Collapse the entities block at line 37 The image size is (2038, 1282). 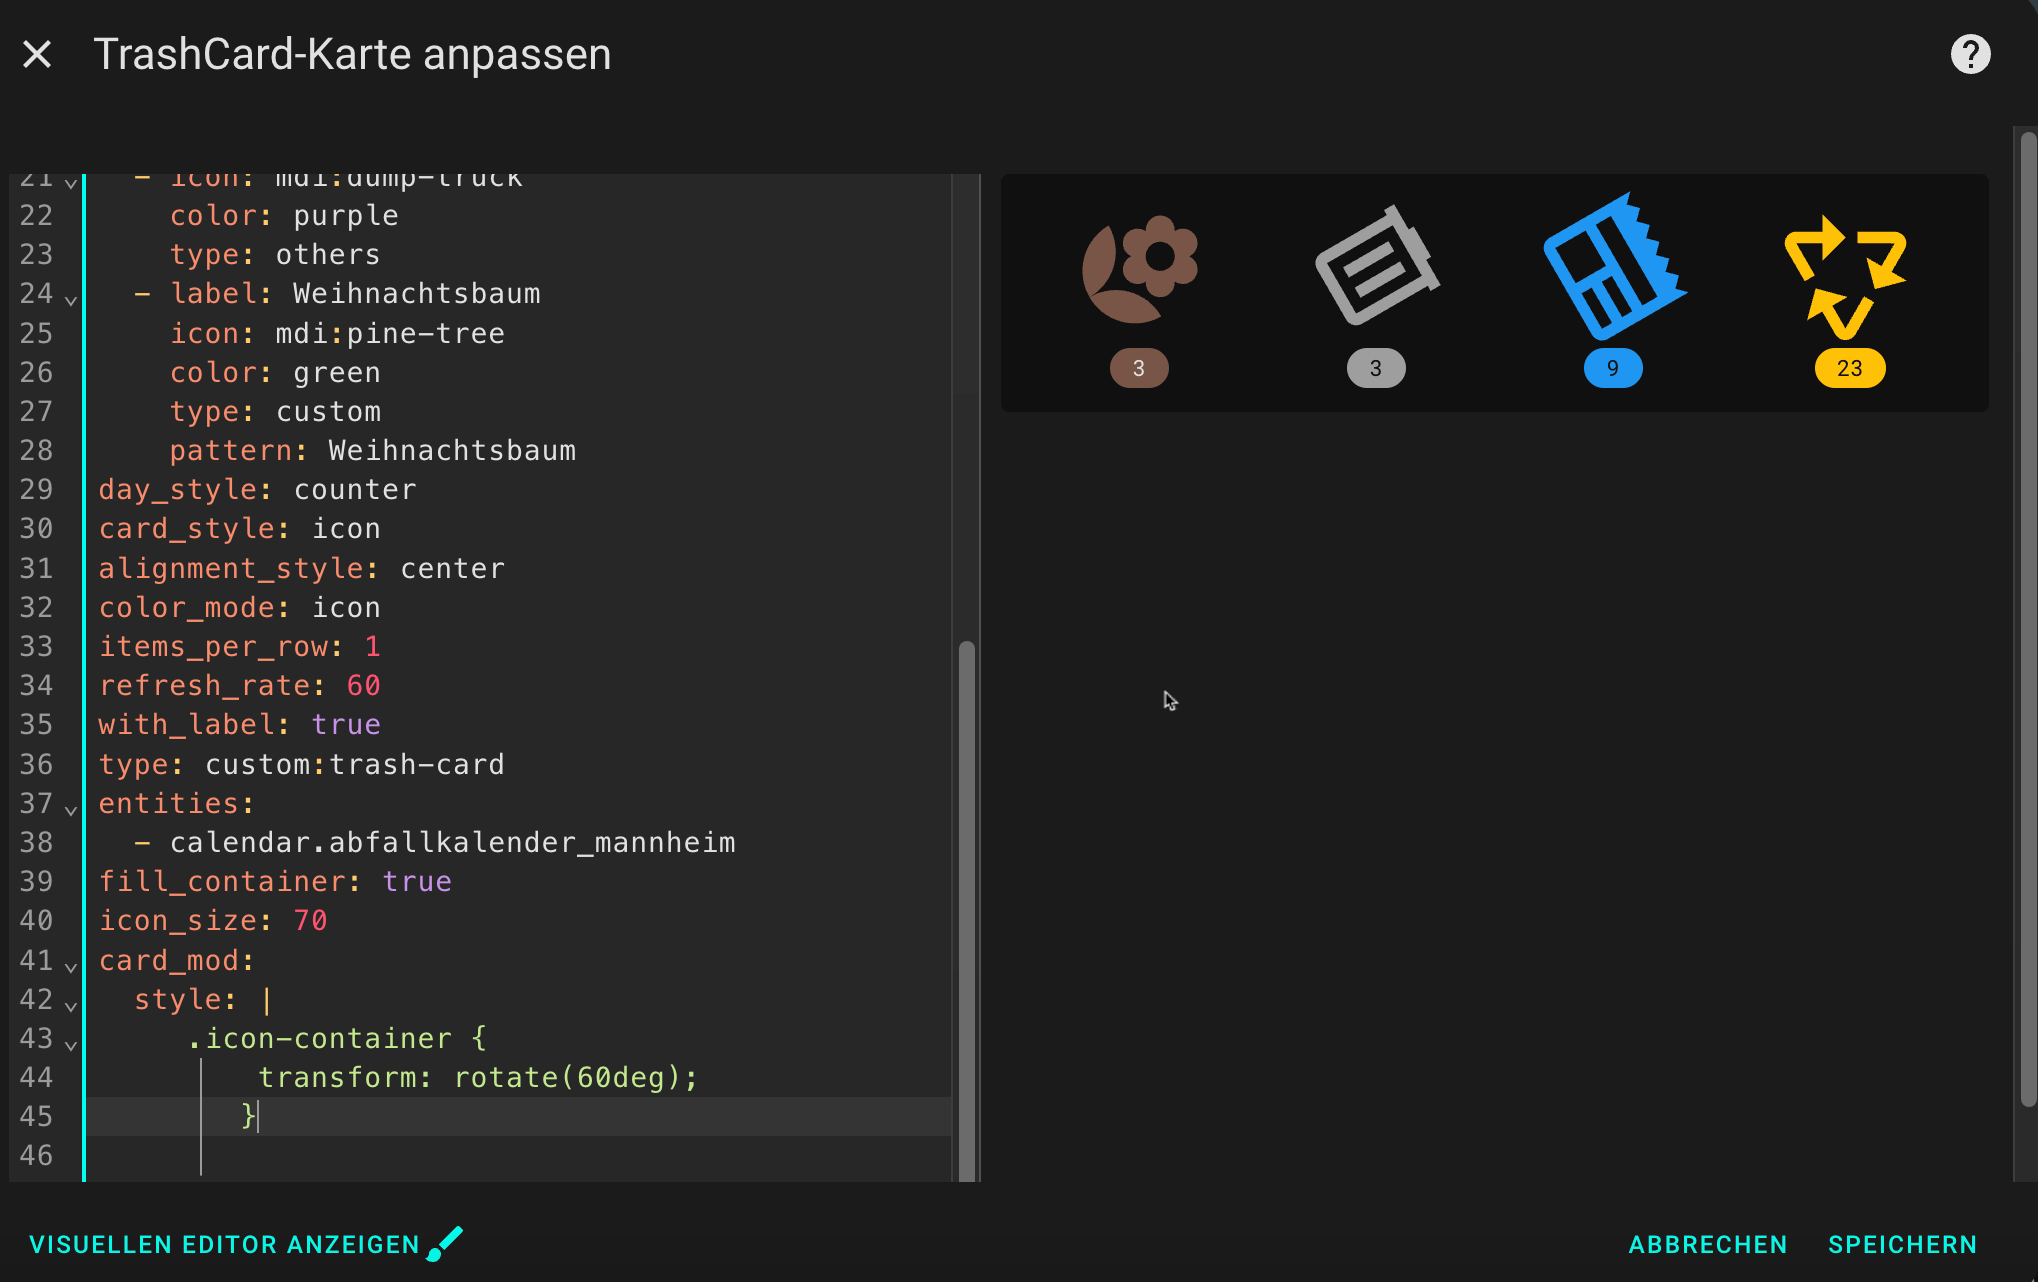click(x=71, y=809)
